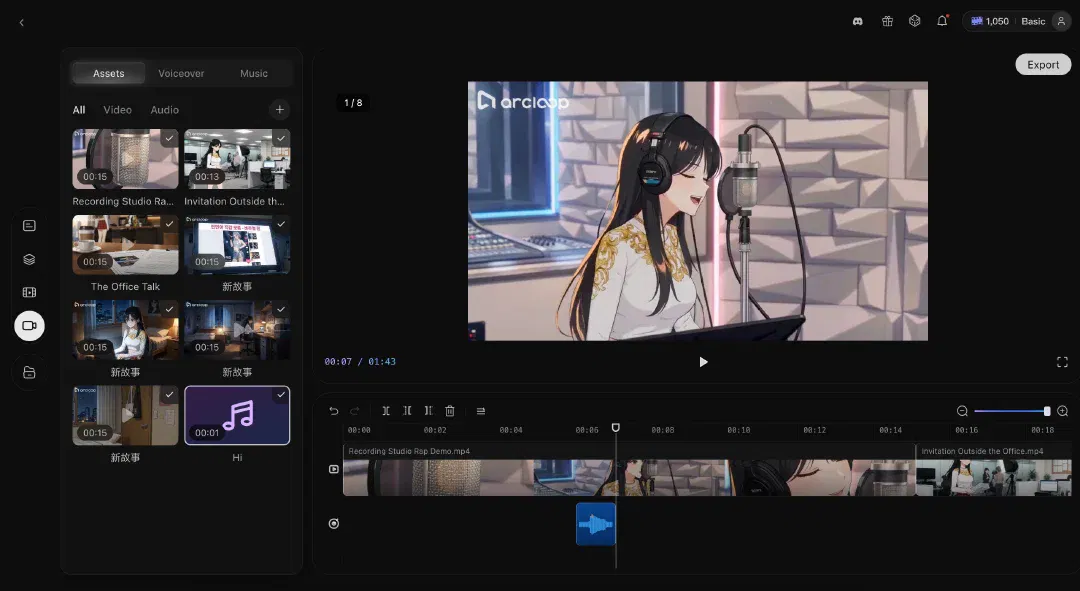The width and height of the screenshot is (1080, 591).
Task: Open the 1,050 credits balance
Action: pyautogui.click(x=990, y=21)
